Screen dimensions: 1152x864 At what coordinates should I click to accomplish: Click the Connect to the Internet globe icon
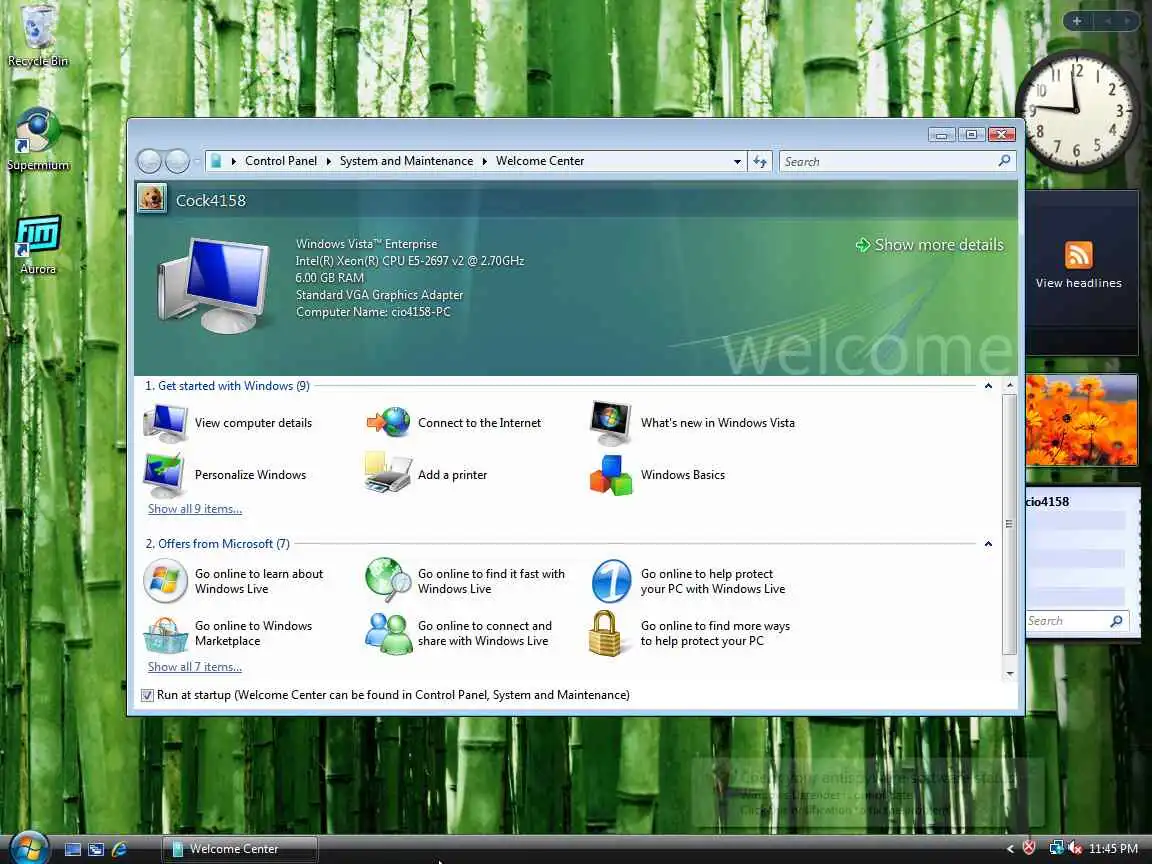[389, 422]
